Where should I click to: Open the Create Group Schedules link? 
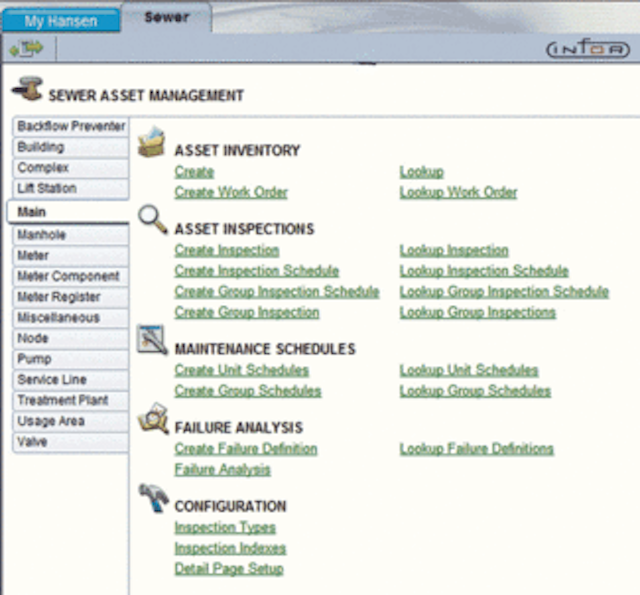248,391
